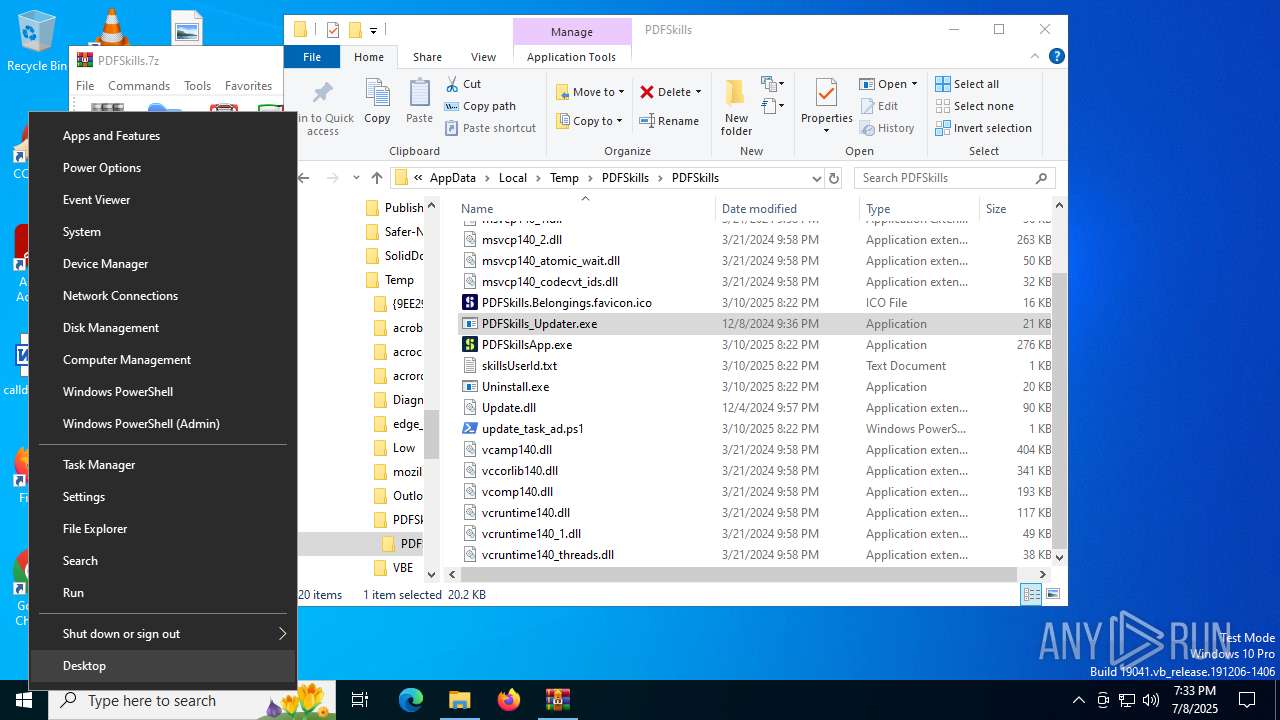Click Select all in the ribbon
Screen dimensions: 1280x720
point(967,84)
